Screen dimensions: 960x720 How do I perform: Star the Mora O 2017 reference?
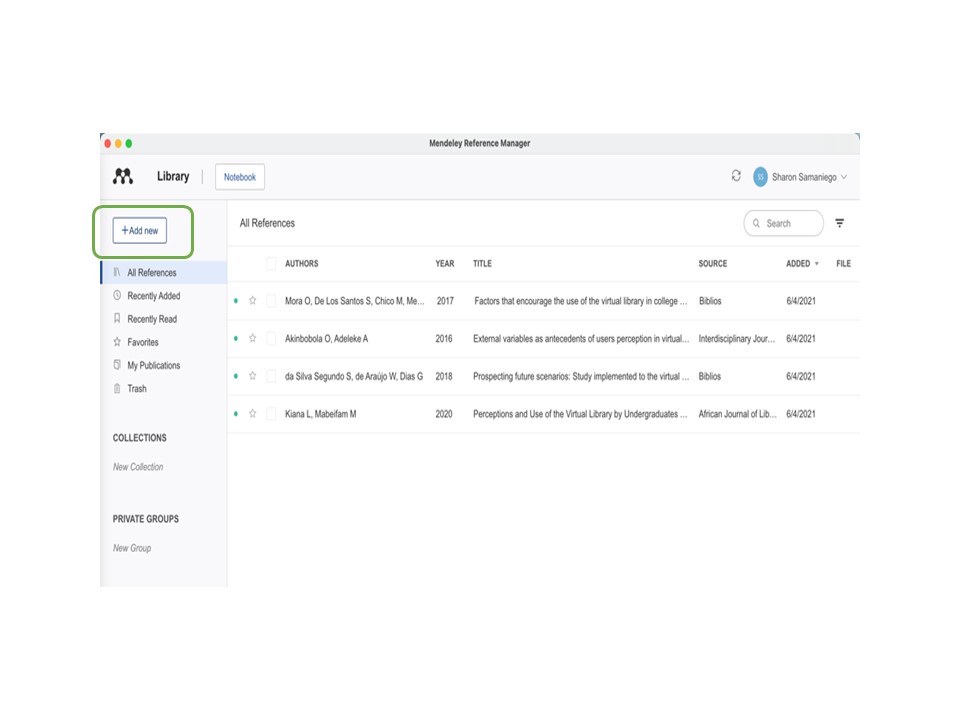[252, 301]
